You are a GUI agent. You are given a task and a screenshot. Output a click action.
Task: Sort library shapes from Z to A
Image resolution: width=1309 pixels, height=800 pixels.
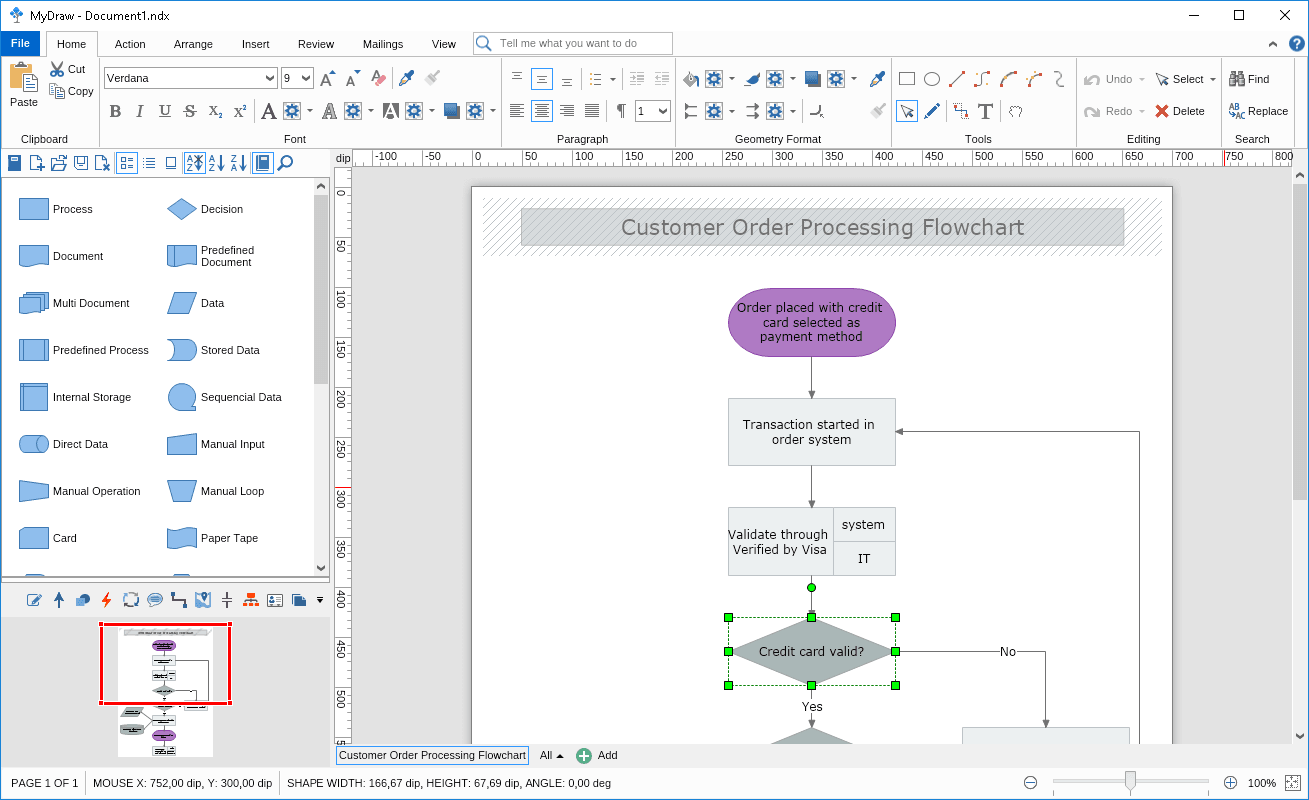click(238, 163)
